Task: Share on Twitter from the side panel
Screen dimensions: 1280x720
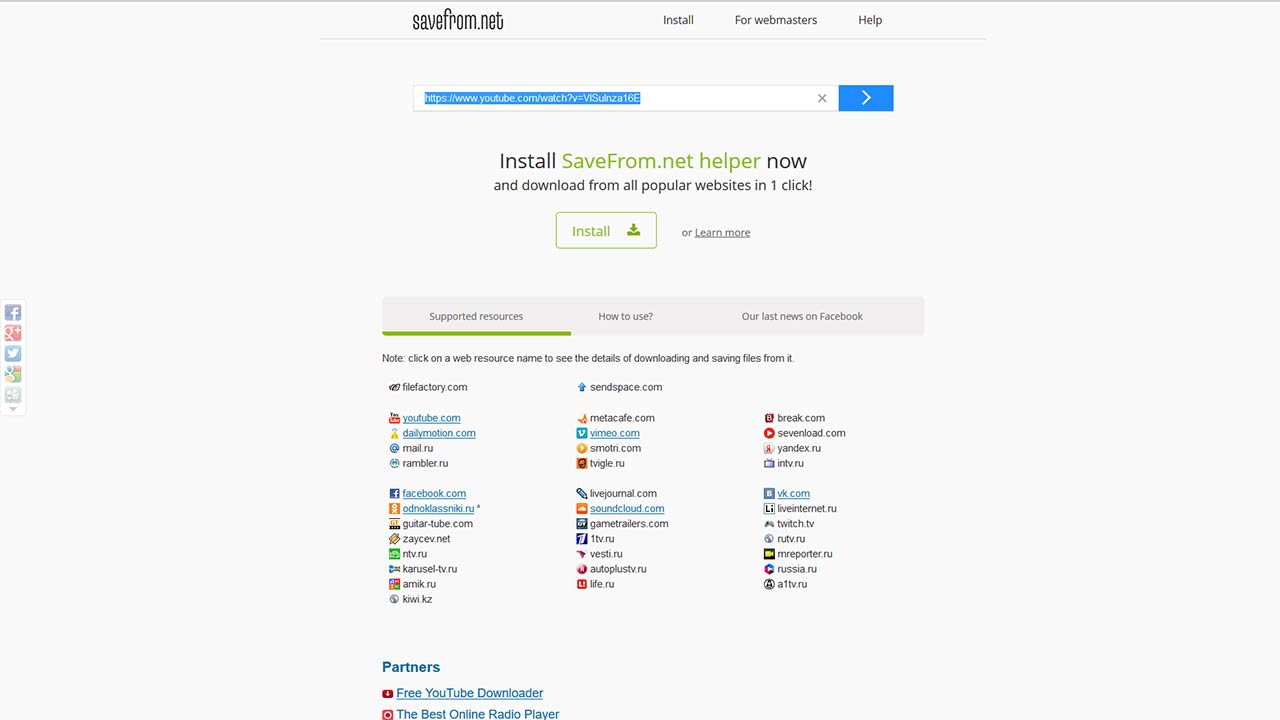Action: pos(13,354)
